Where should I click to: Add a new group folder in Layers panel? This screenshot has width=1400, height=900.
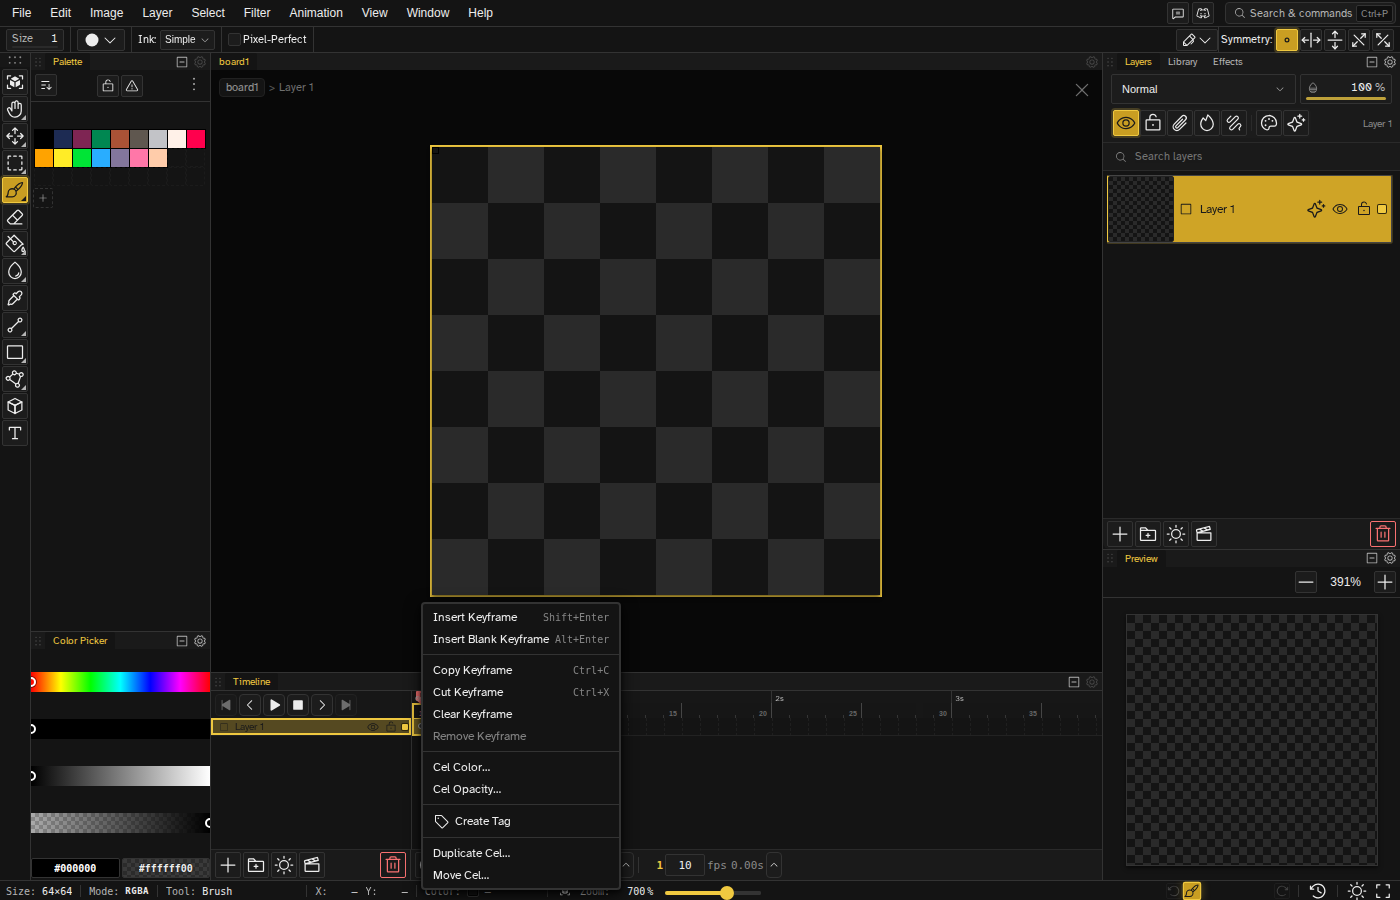(1148, 534)
